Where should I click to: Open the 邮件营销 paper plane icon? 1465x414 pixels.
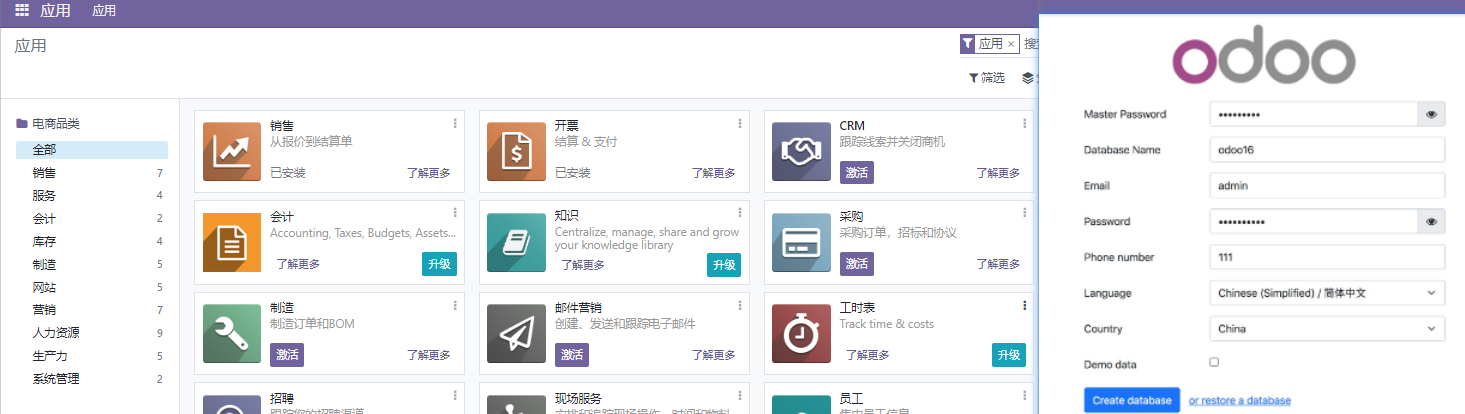coord(517,334)
